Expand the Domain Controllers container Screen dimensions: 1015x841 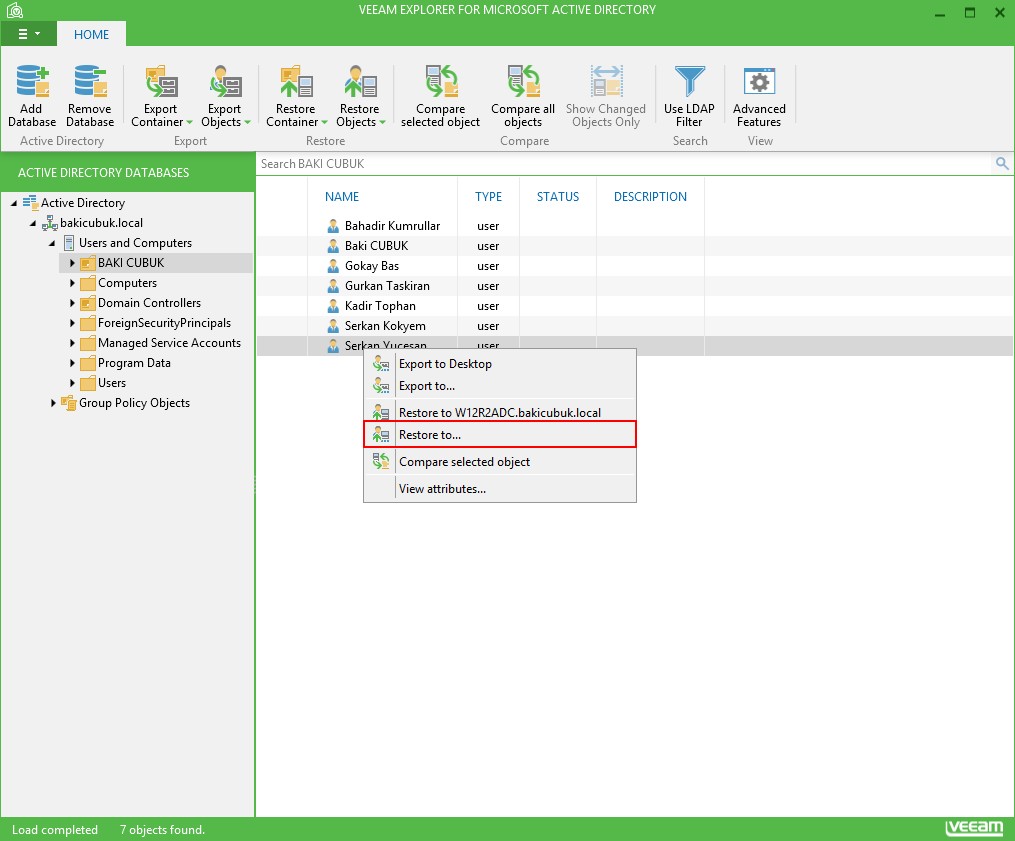(72, 303)
